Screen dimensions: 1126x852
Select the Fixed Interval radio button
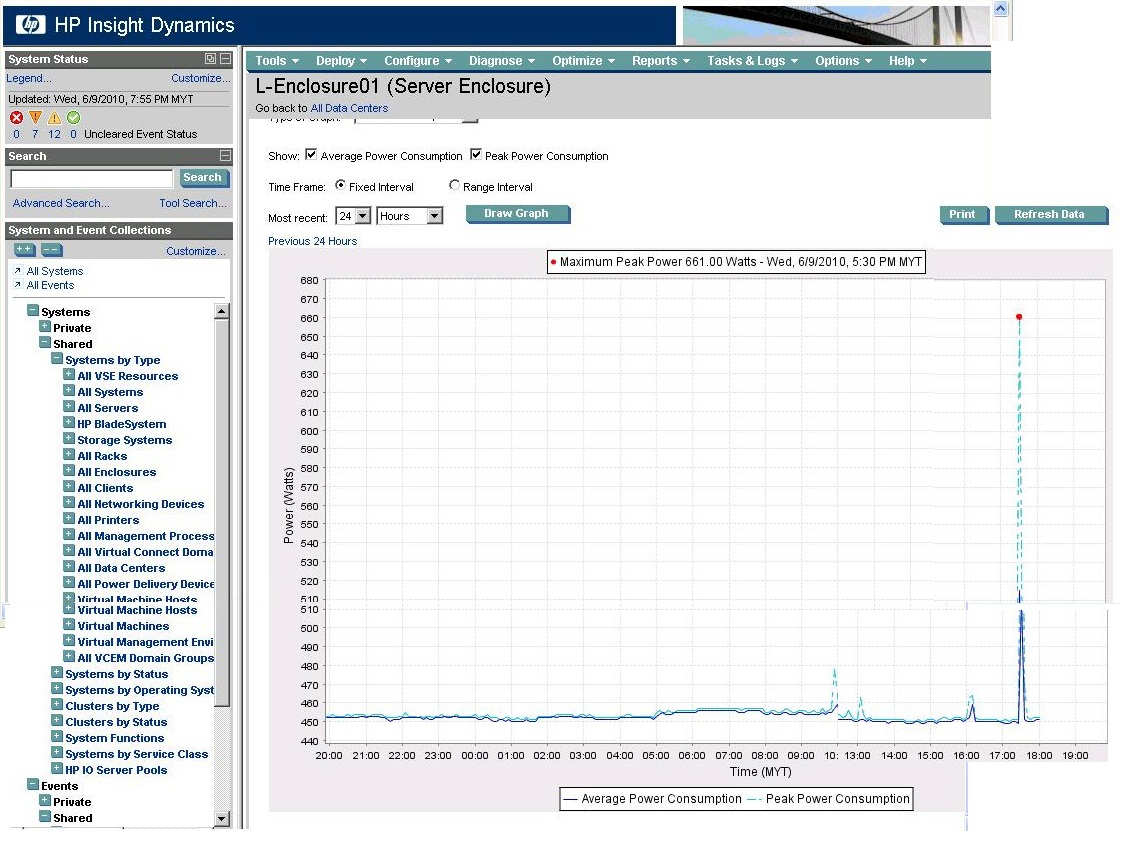340,185
